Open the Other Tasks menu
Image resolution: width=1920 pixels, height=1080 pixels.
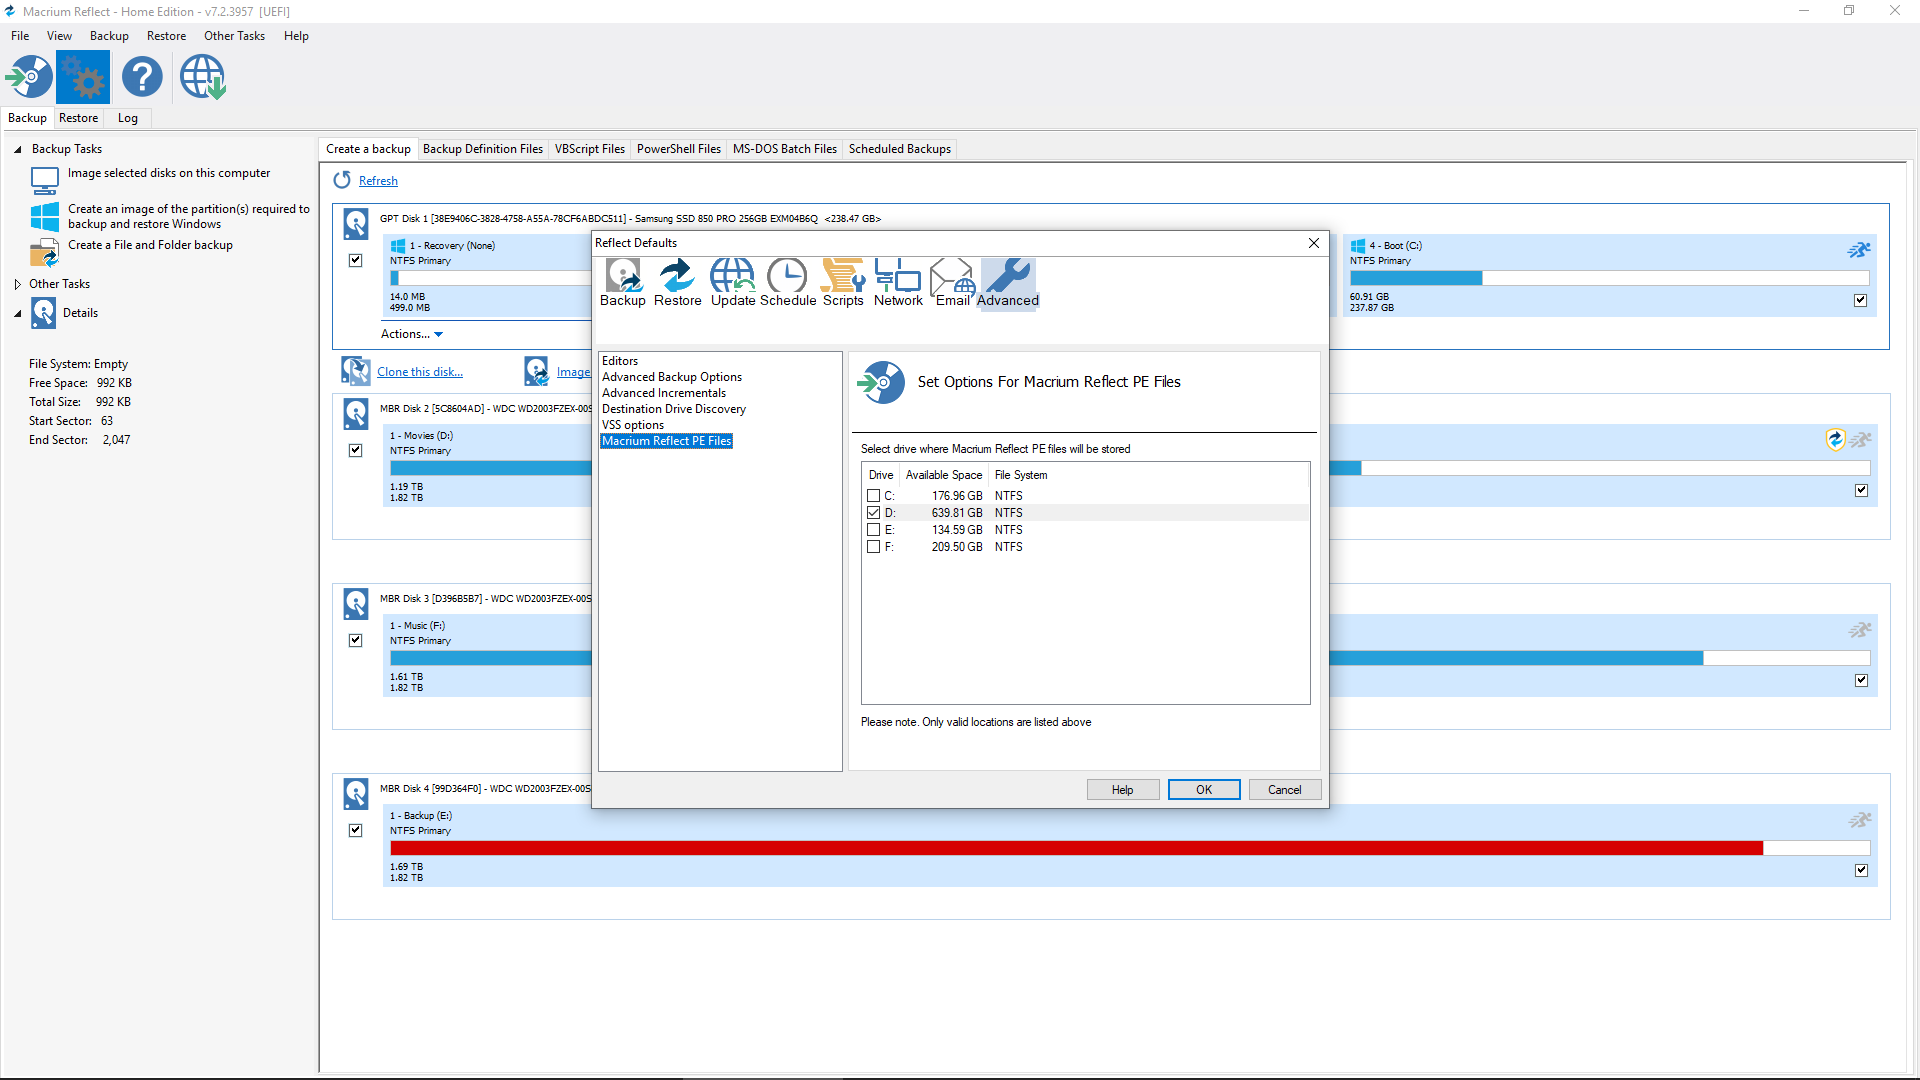tap(234, 36)
